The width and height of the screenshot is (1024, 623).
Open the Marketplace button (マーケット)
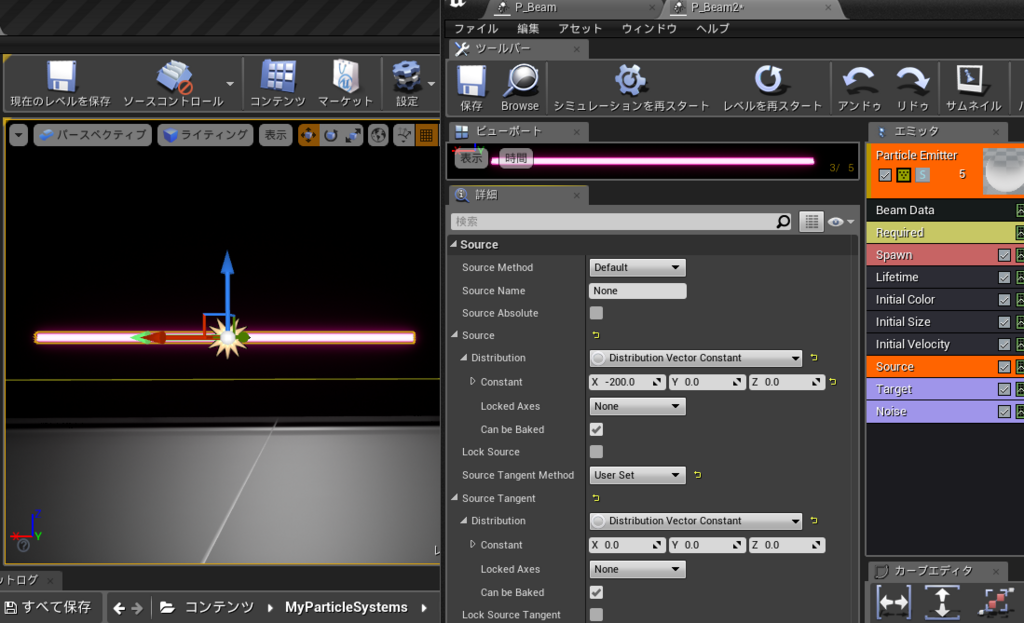pyautogui.click(x=345, y=84)
